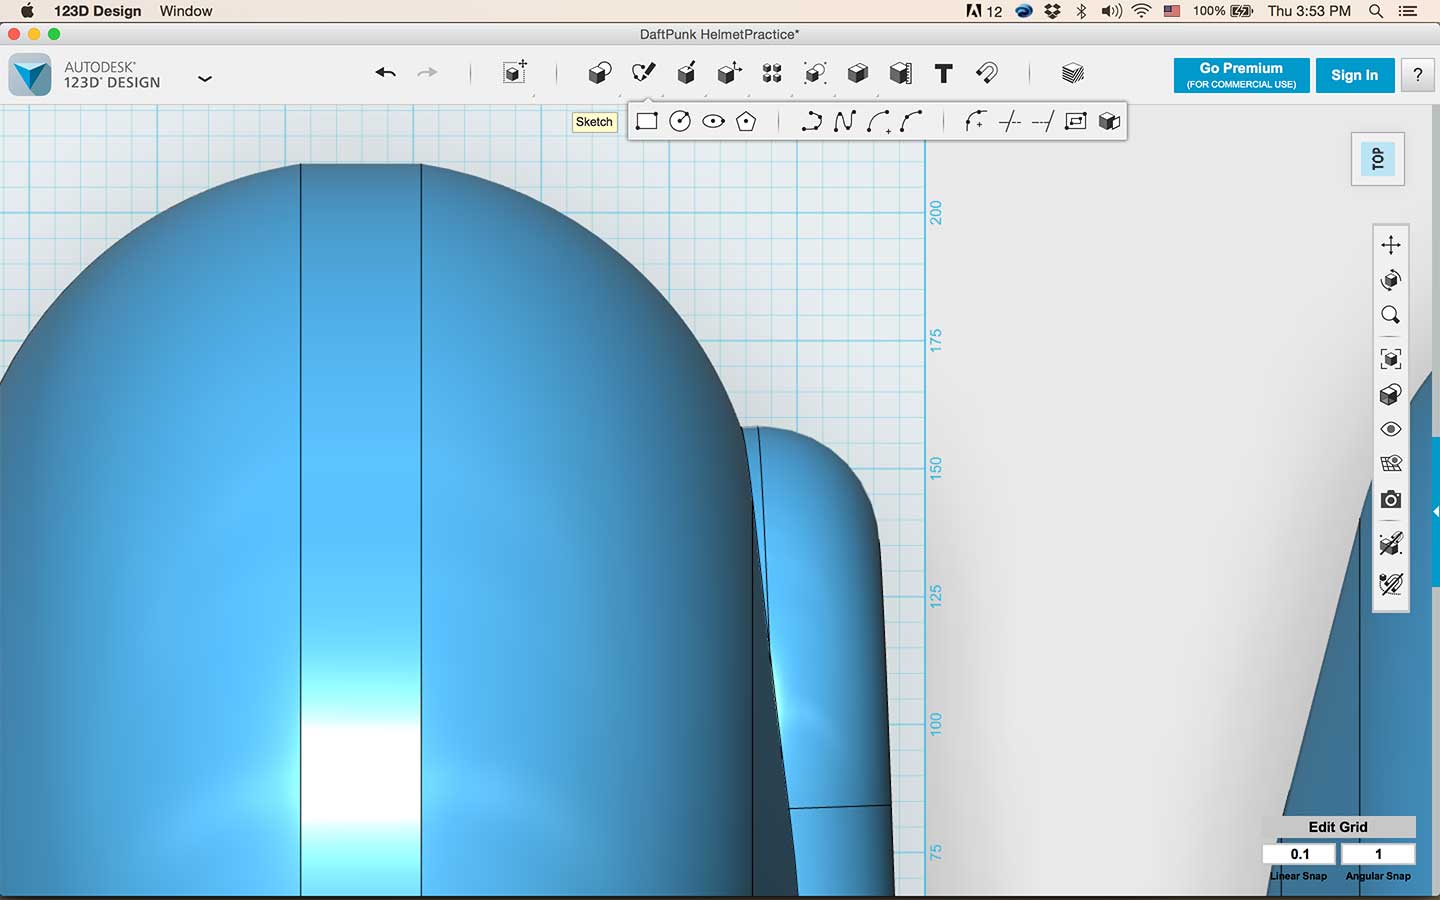This screenshot has width=1440, height=900.
Task: Click the Angular Snap value field
Action: pyautogui.click(x=1378, y=854)
